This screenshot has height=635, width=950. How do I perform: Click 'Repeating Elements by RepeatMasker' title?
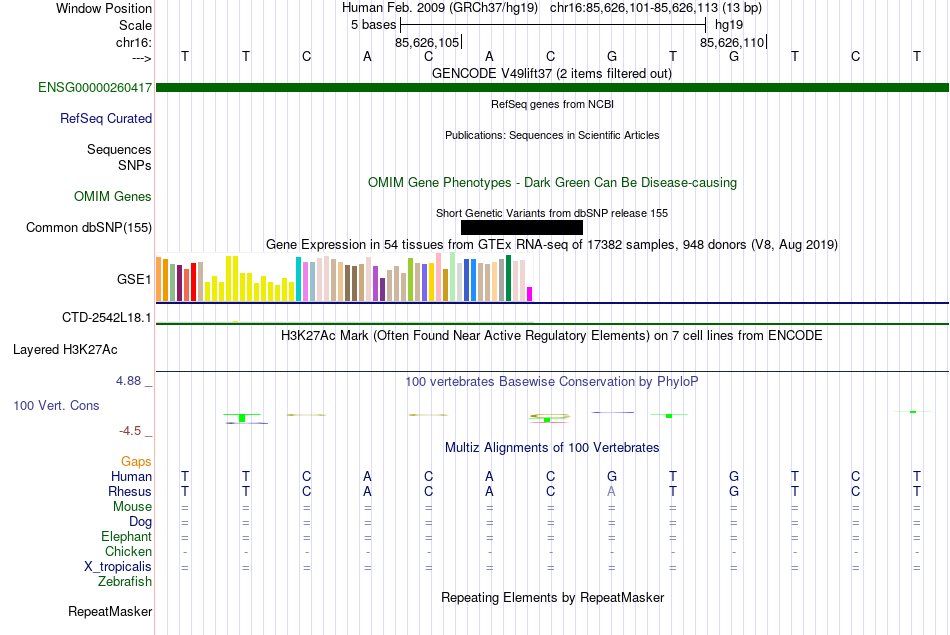pos(553,598)
